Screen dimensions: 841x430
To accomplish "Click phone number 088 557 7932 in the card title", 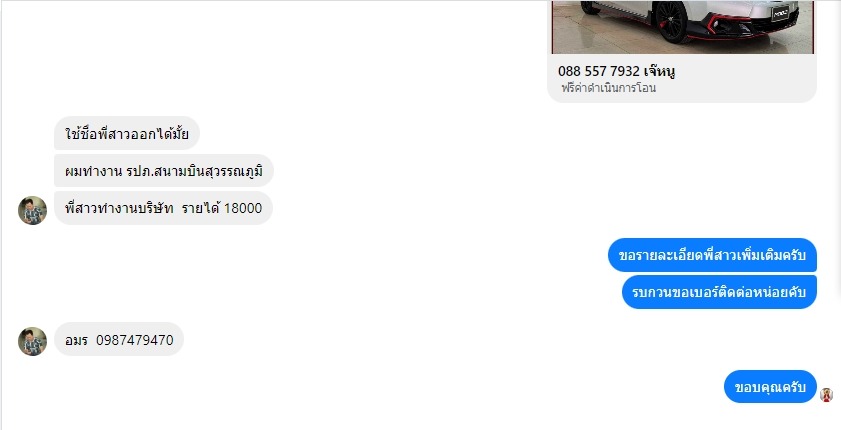I will (599, 71).
